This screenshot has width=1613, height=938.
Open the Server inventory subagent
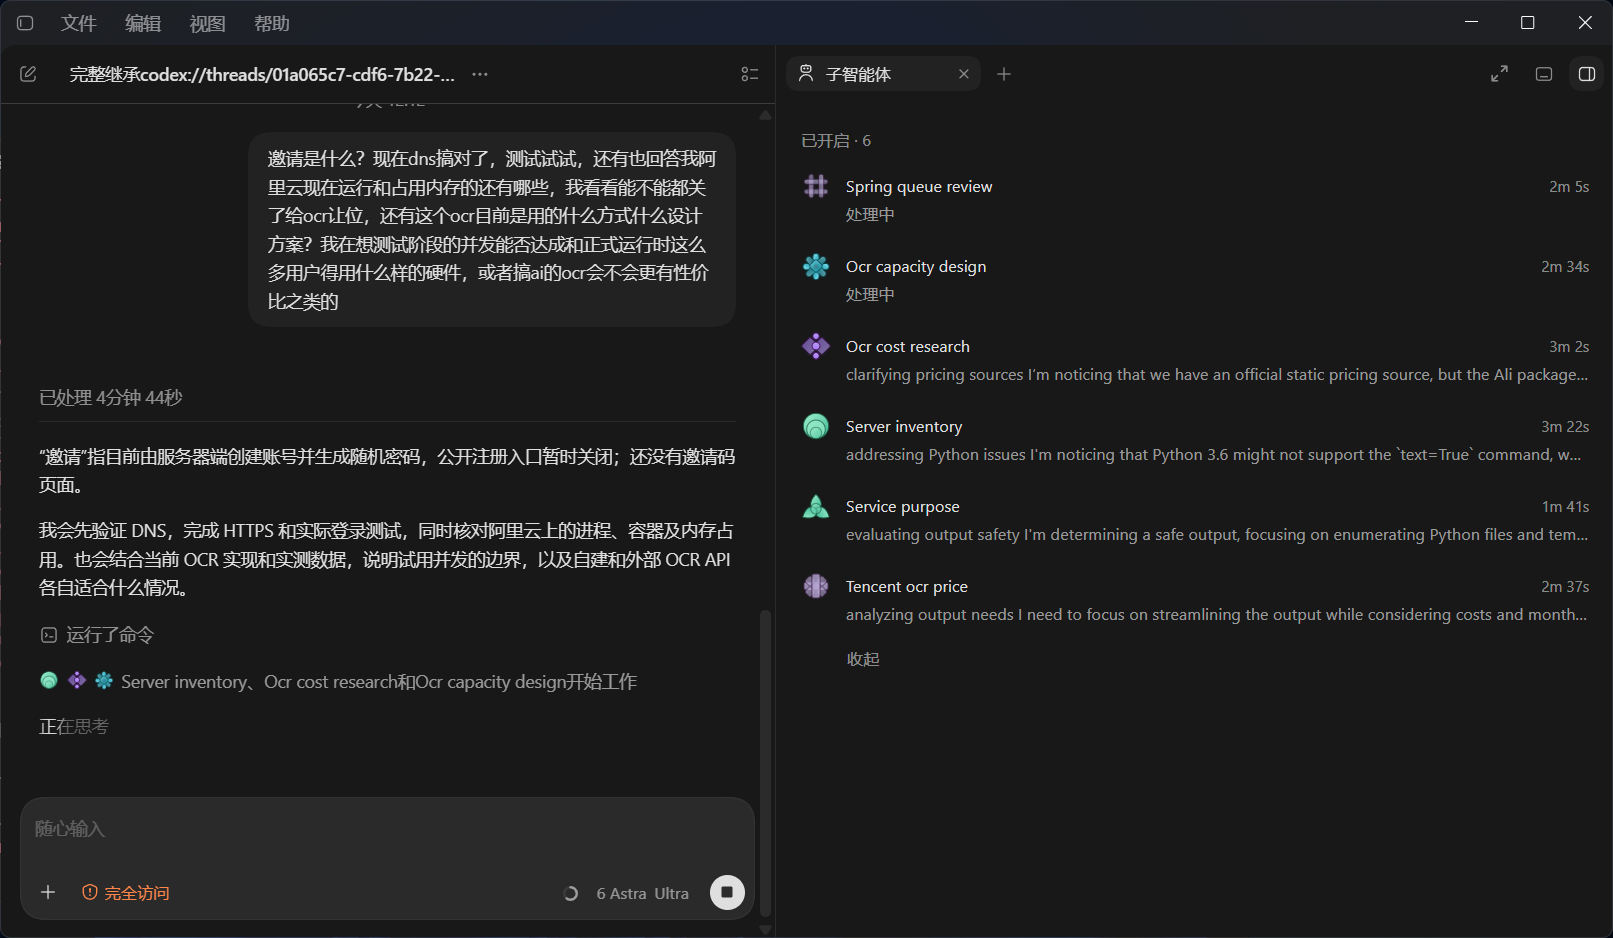click(x=1195, y=440)
